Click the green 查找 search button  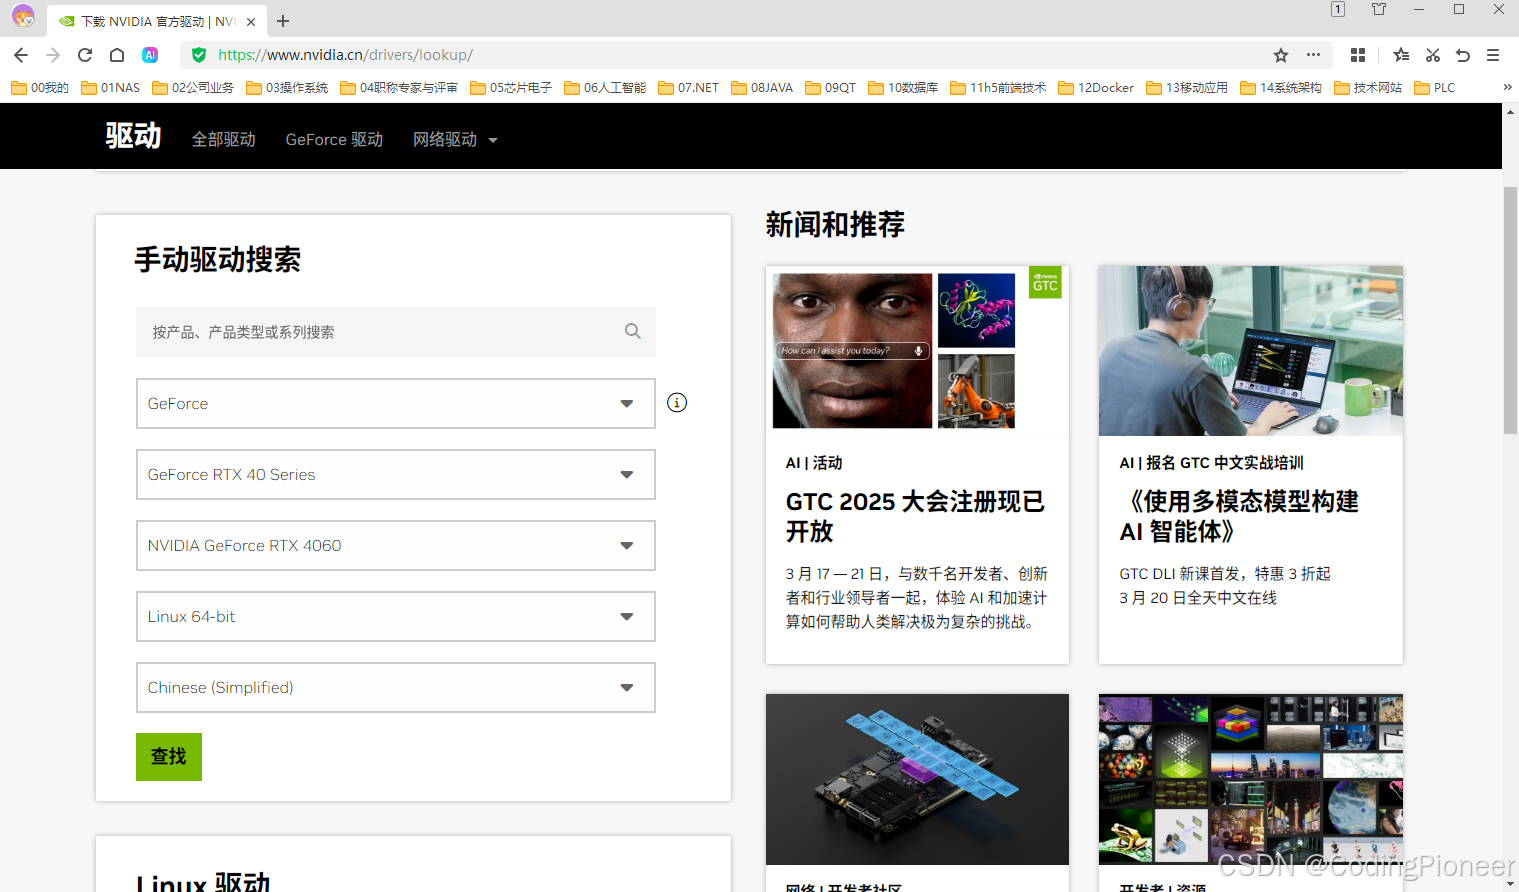coord(169,757)
